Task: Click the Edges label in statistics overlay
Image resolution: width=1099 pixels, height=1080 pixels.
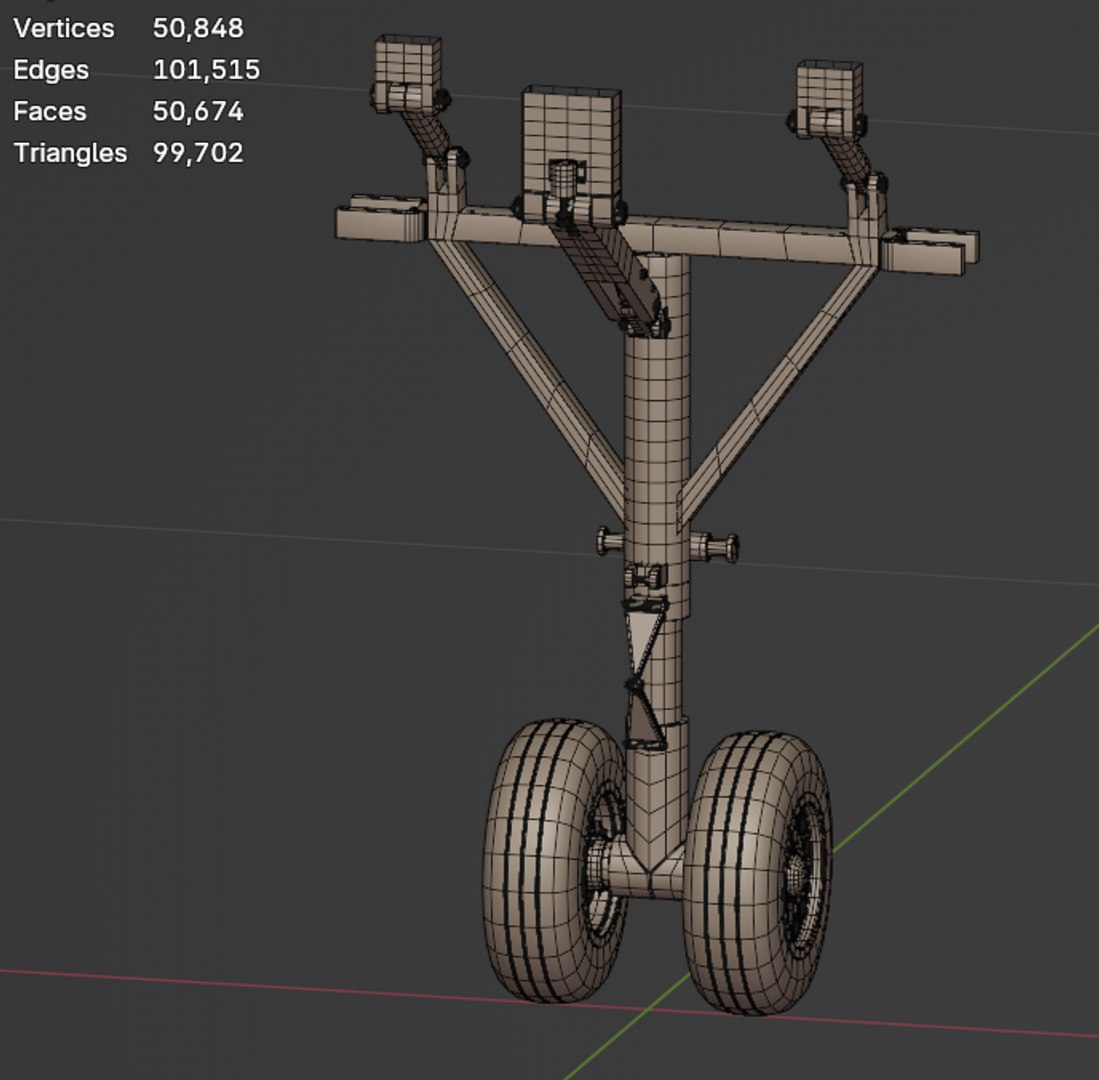Action: pyautogui.click(x=51, y=70)
